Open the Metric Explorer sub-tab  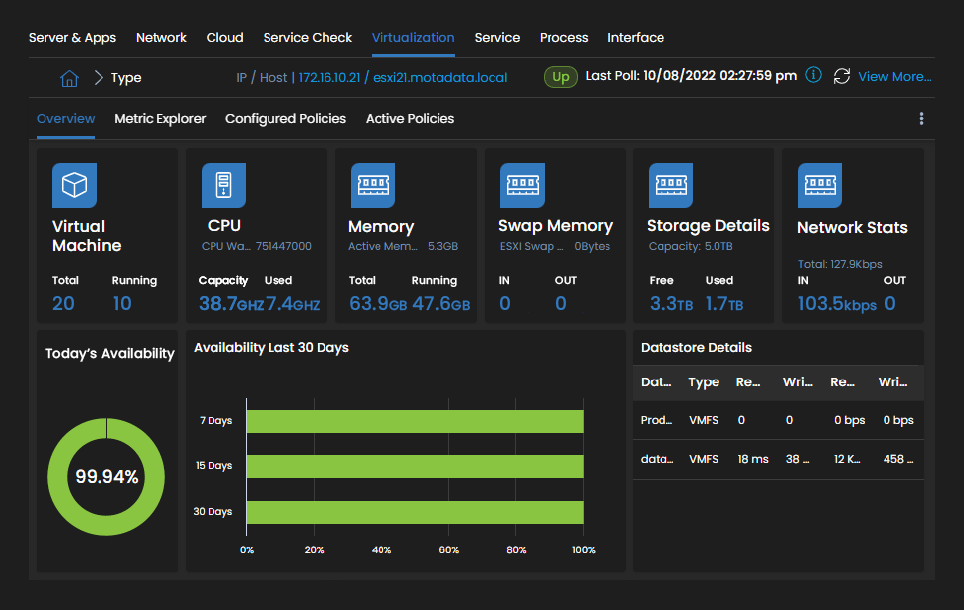click(x=160, y=119)
